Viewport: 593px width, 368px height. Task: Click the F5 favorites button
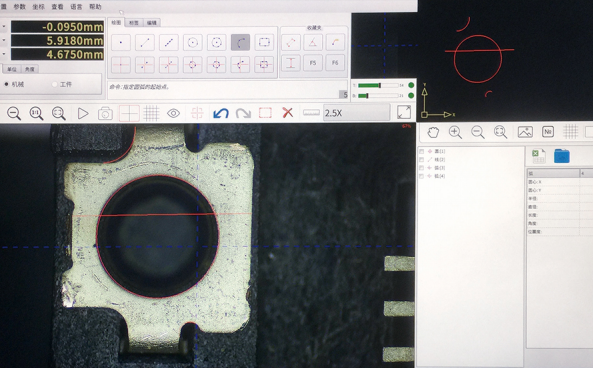tap(313, 63)
